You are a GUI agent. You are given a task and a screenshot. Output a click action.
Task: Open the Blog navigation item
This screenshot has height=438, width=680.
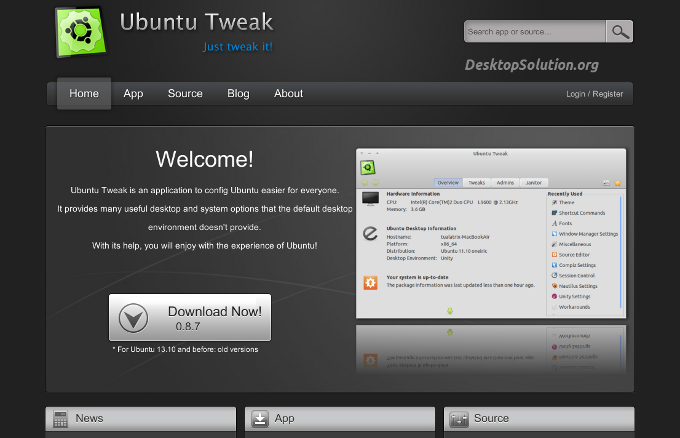coord(238,94)
